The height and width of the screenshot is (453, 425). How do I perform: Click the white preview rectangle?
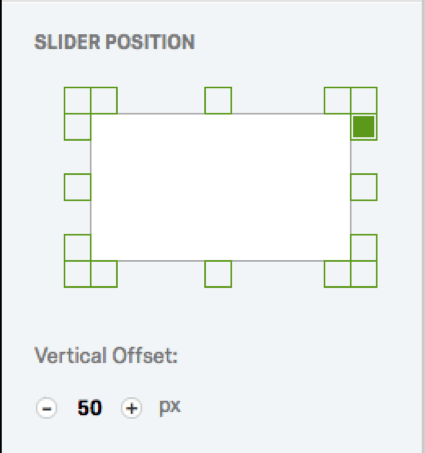[221, 187]
